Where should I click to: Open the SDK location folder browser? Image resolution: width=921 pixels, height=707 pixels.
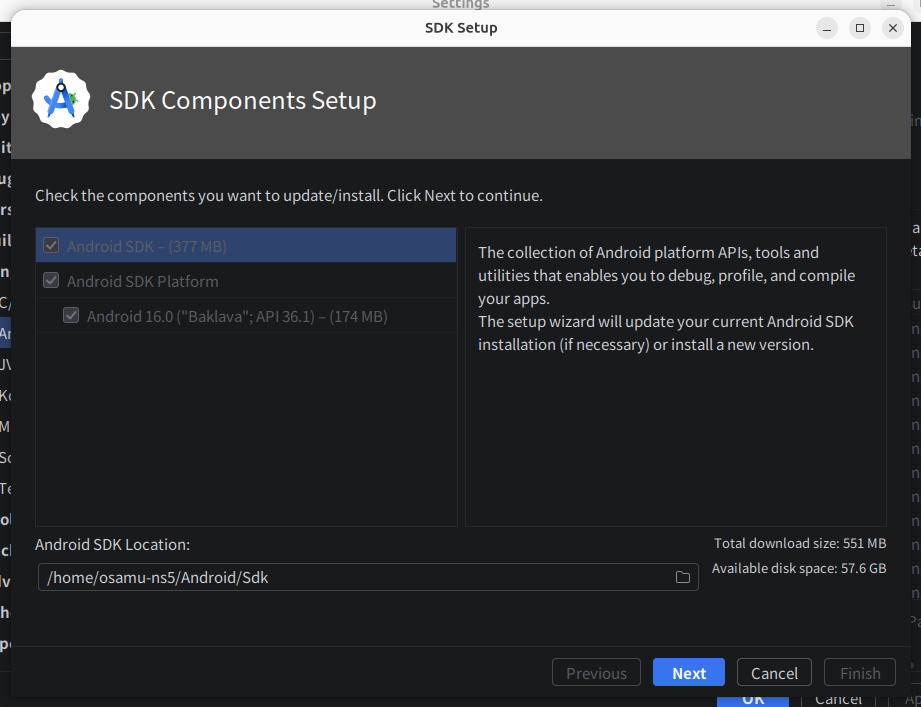point(683,577)
